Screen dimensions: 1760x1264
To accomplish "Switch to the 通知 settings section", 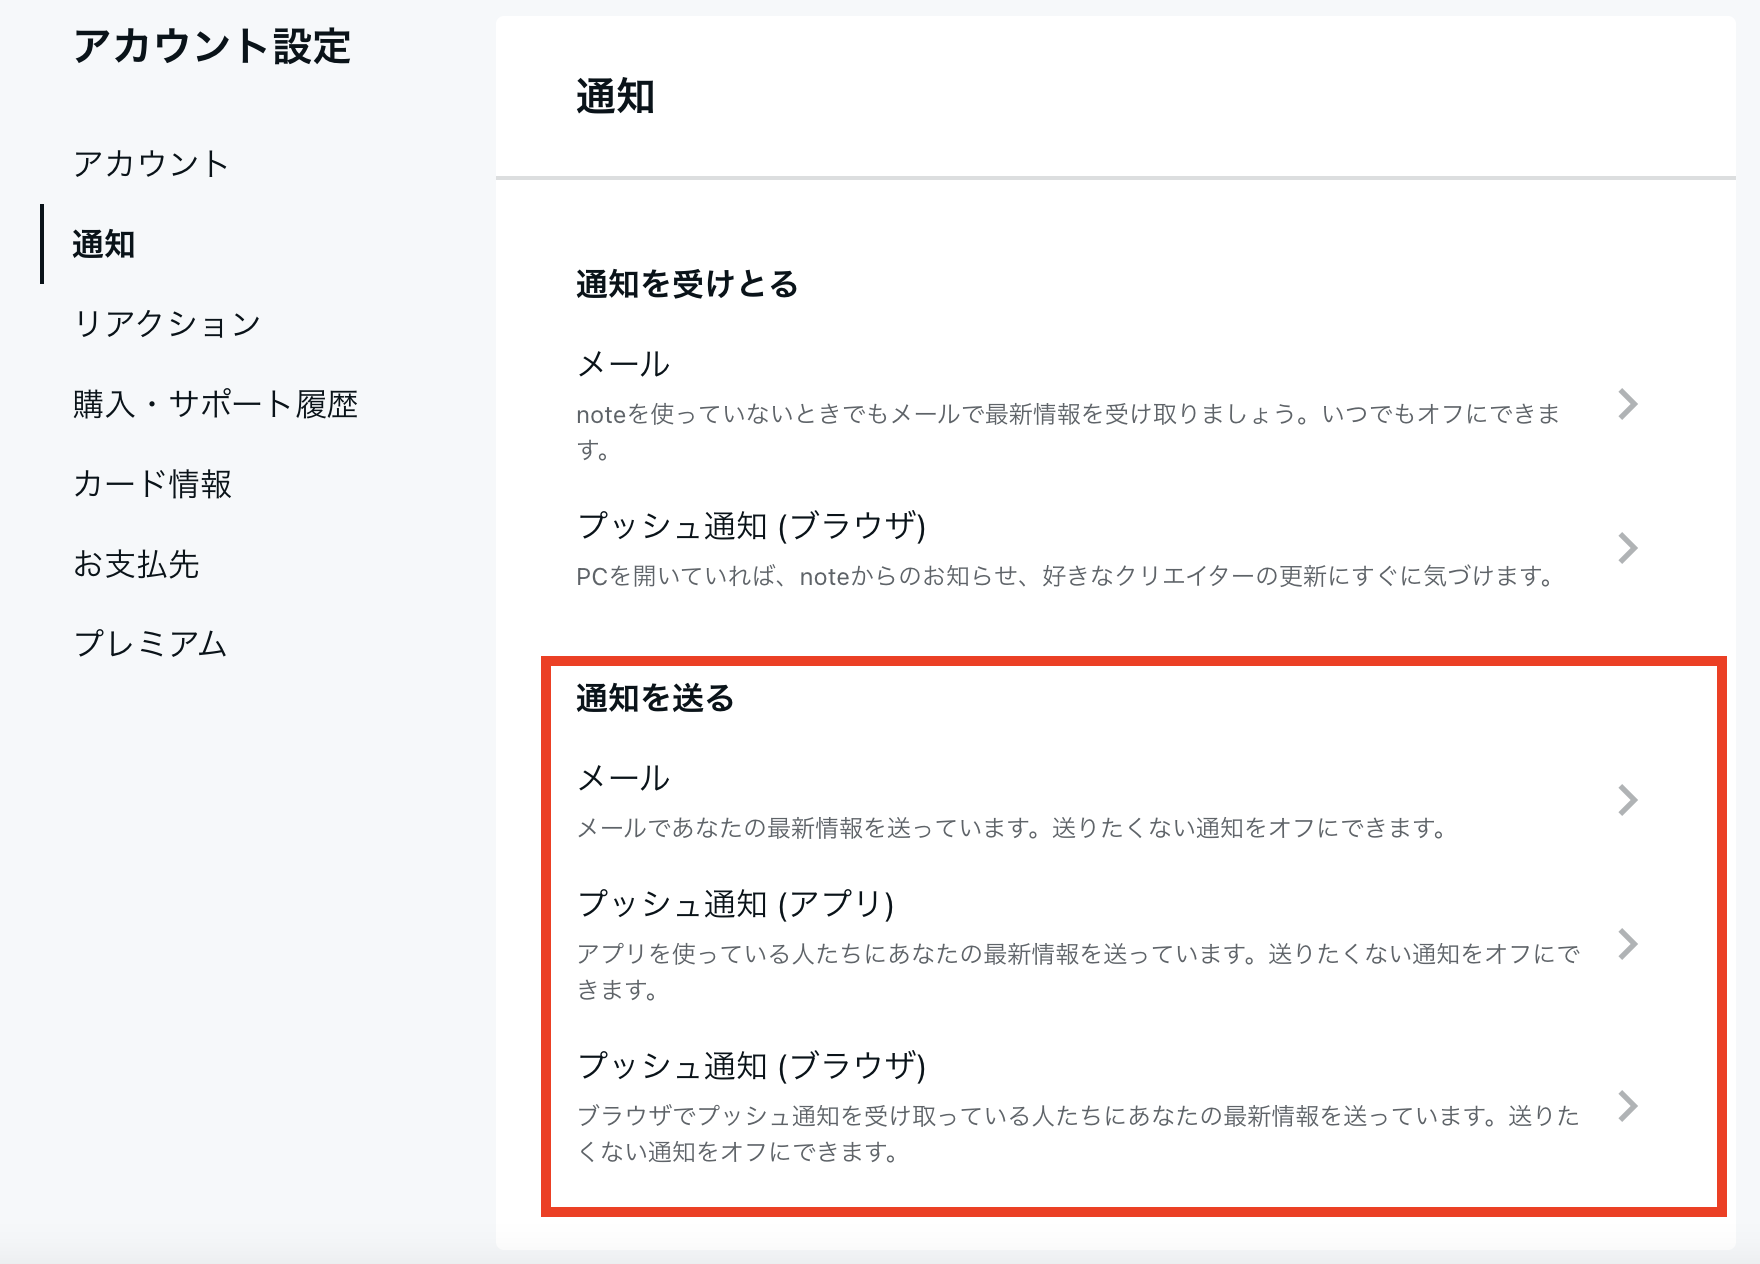I will (104, 244).
